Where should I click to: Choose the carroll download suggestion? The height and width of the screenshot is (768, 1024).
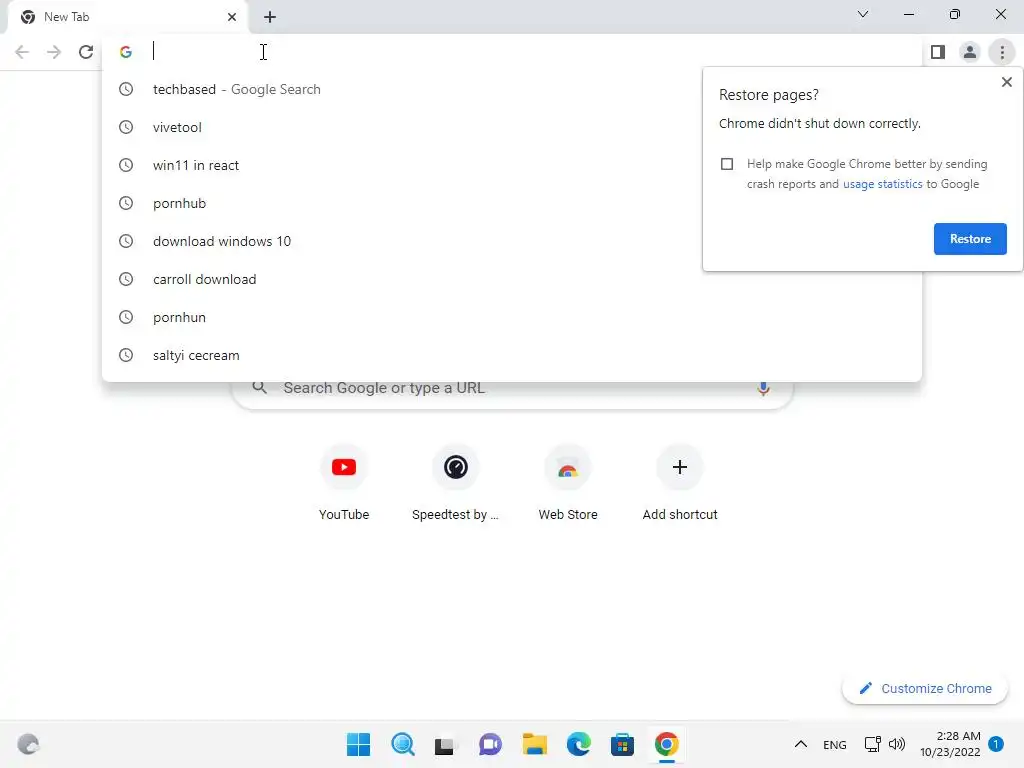click(511, 279)
